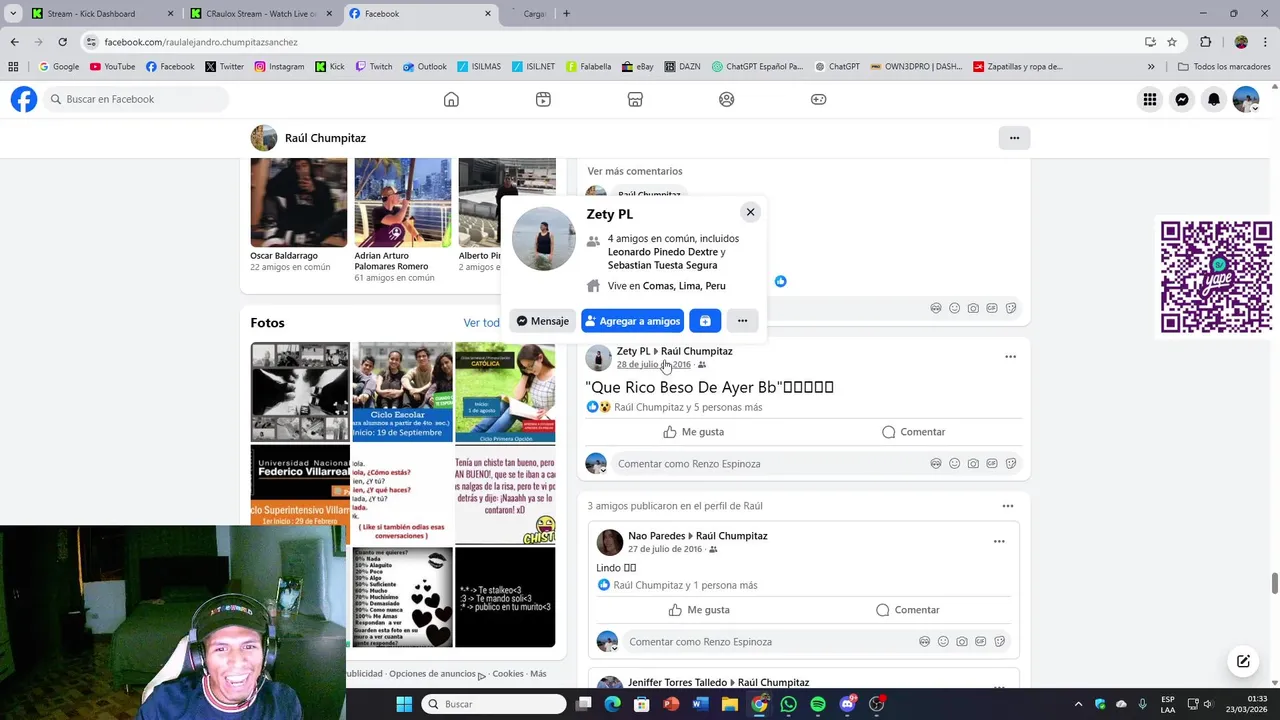This screenshot has width=1280, height=720.
Task: Open more options on Zety PL hover card
Action: pyautogui.click(x=742, y=321)
